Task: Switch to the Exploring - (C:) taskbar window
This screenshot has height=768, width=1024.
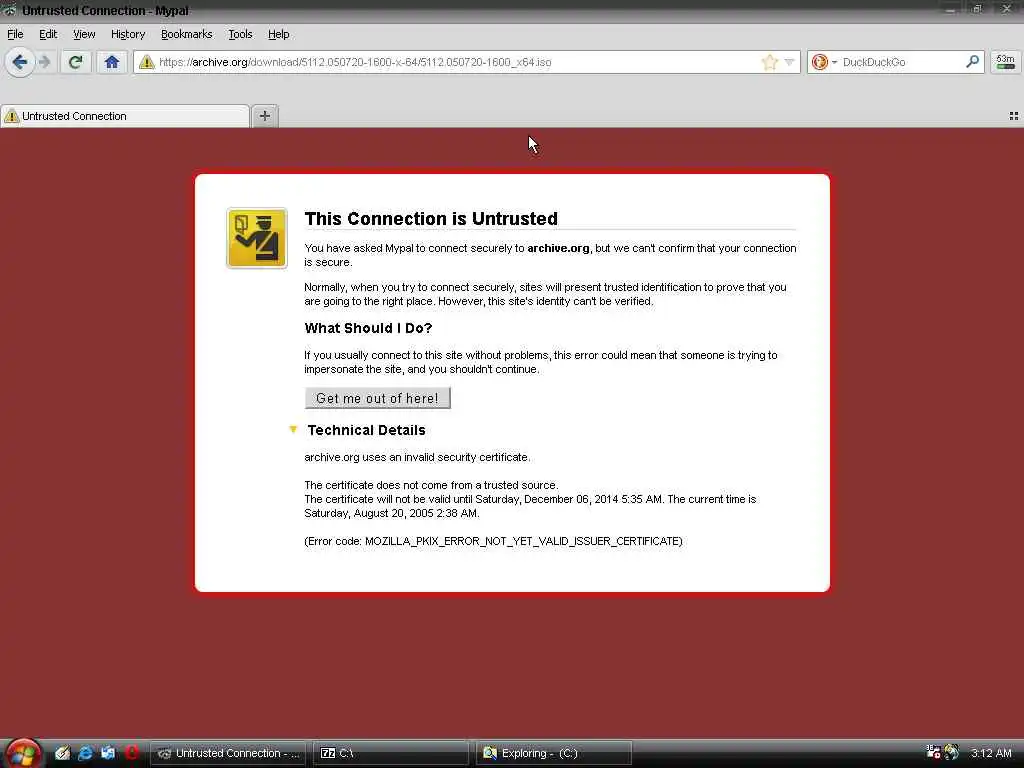Action: coord(554,753)
